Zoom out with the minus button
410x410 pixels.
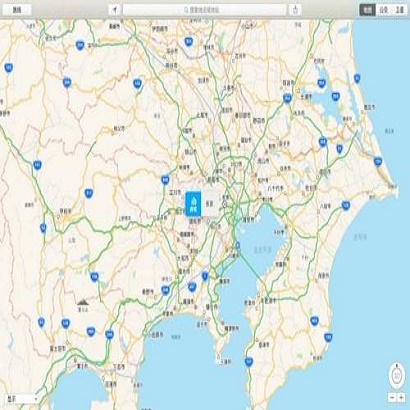pos(392,397)
